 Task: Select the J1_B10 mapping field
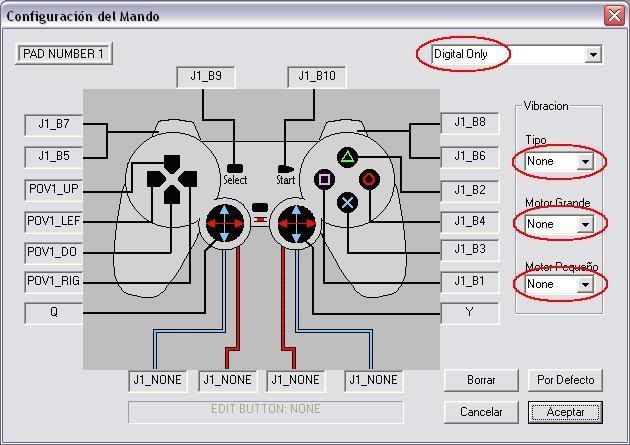[317, 76]
